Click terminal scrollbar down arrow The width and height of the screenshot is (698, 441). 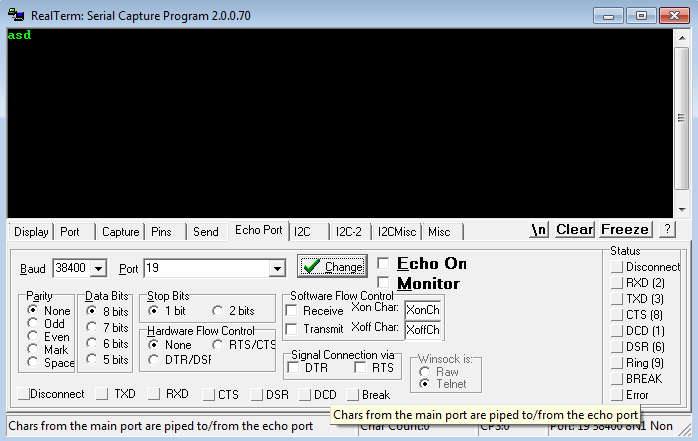tap(682, 210)
